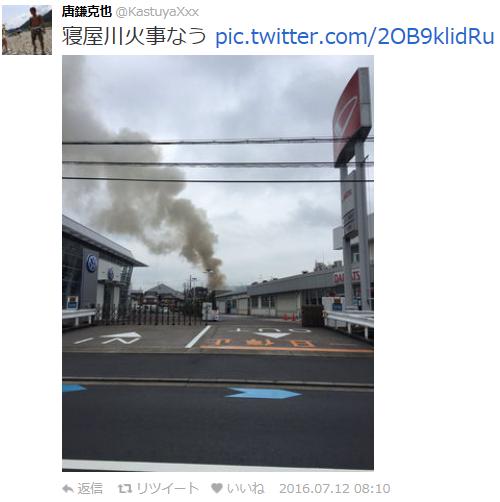Click the @KastuyaXxx handle
The image size is (500, 502).
pyautogui.click(x=157, y=12)
